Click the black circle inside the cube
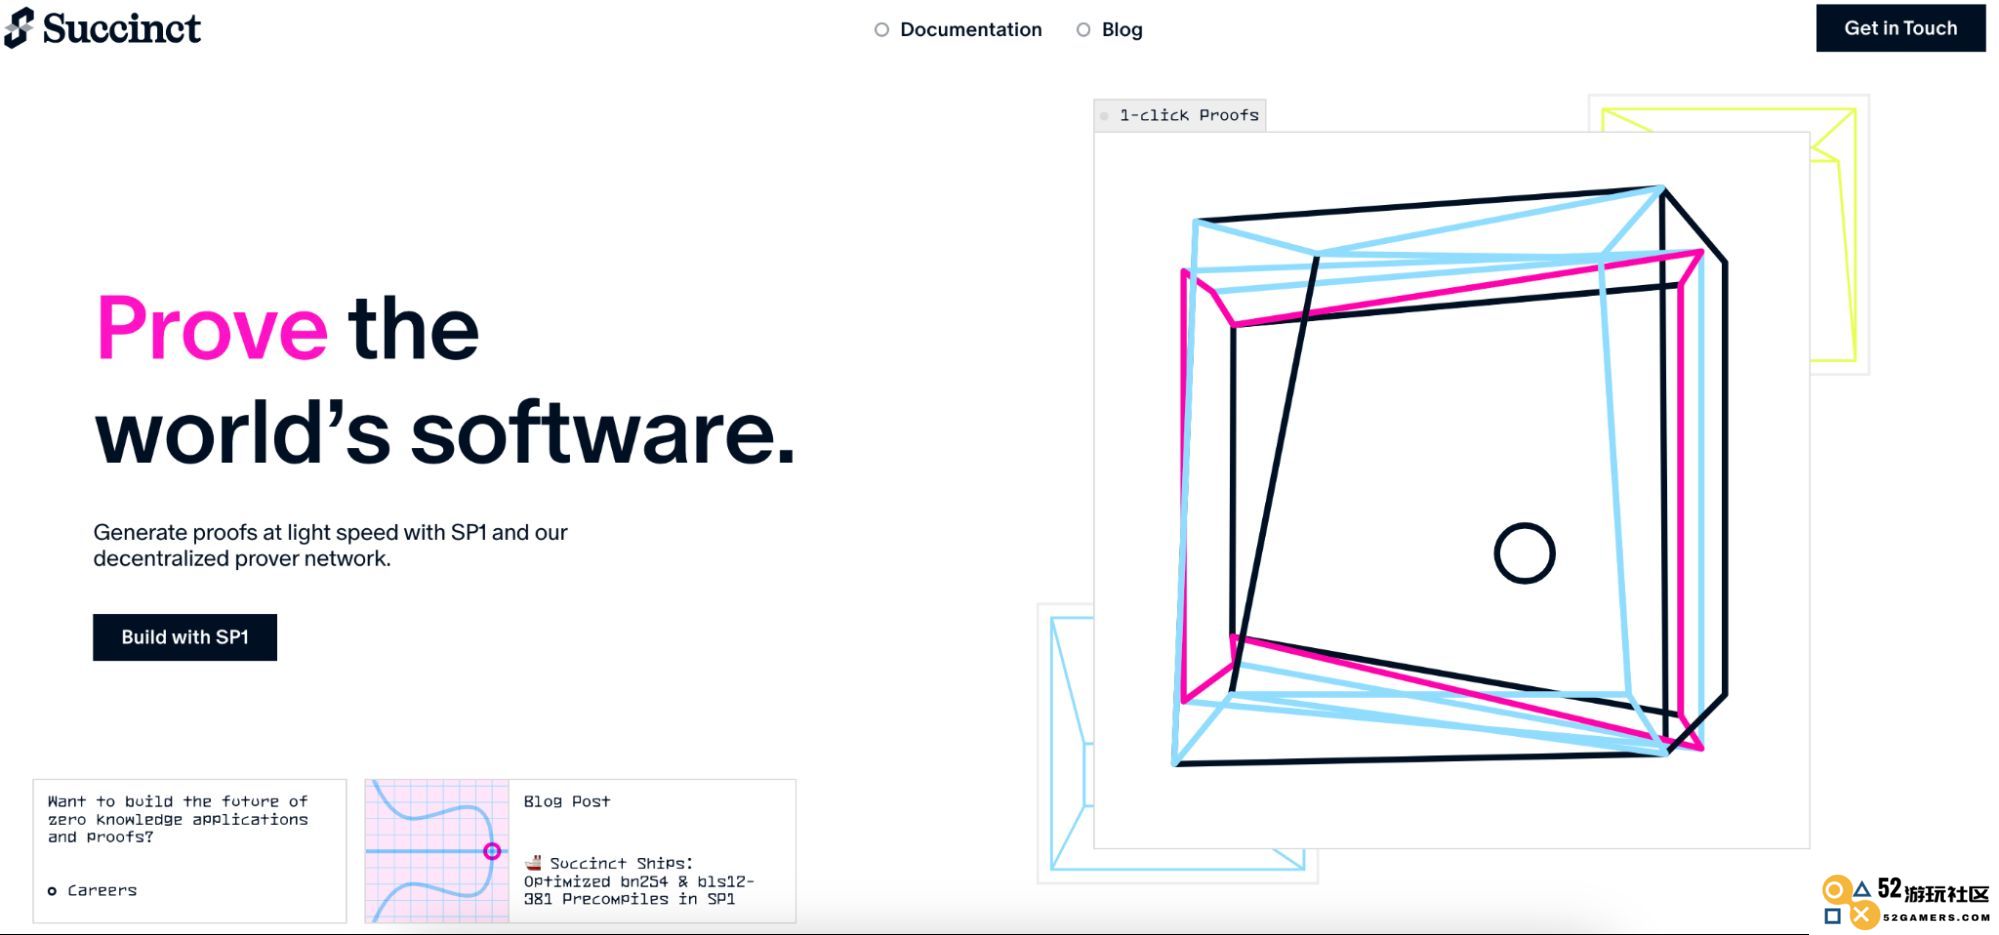This screenshot has height=935, width=1999. click(1524, 553)
